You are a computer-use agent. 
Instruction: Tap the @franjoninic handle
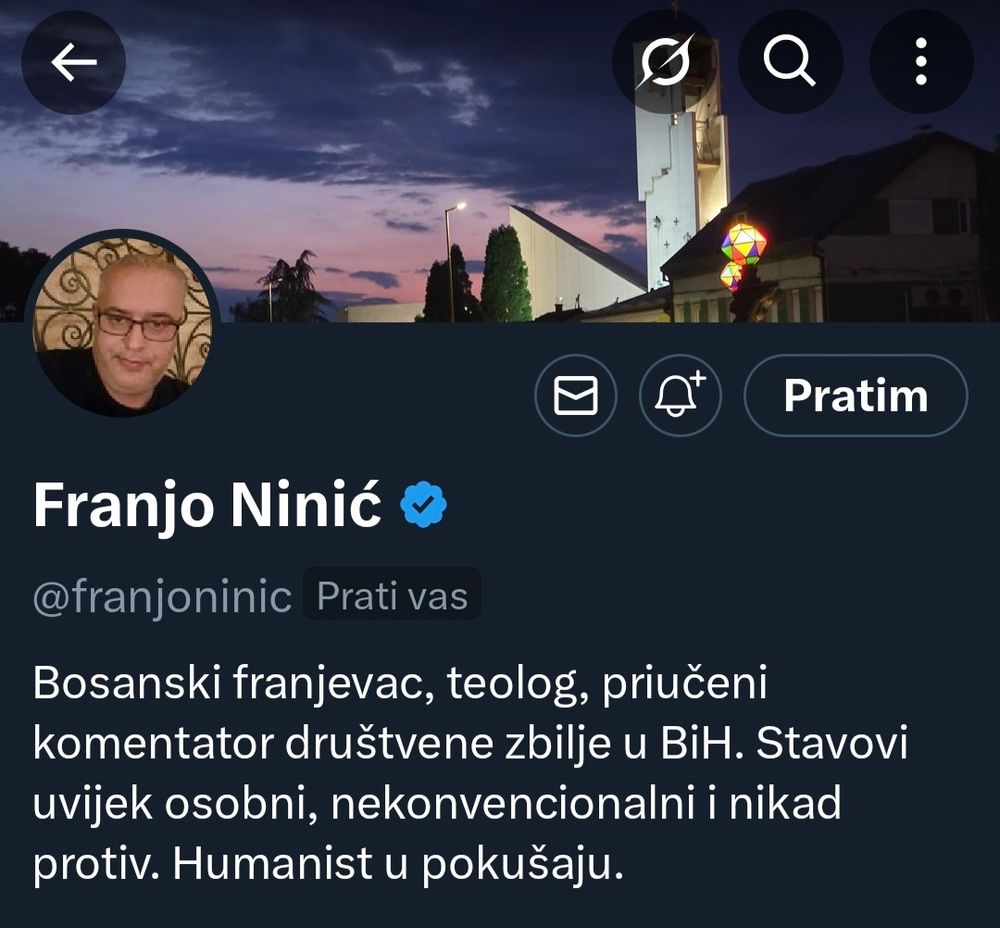coord(162,597)
